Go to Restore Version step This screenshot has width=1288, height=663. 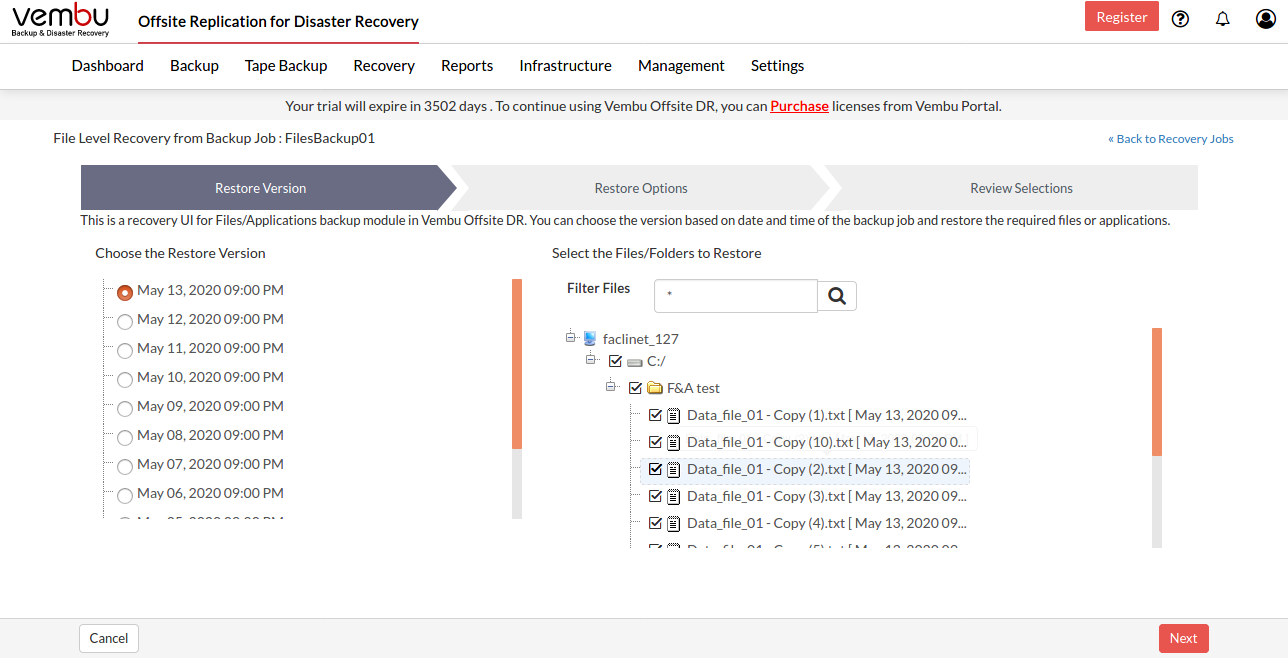[x=261, y=188]
